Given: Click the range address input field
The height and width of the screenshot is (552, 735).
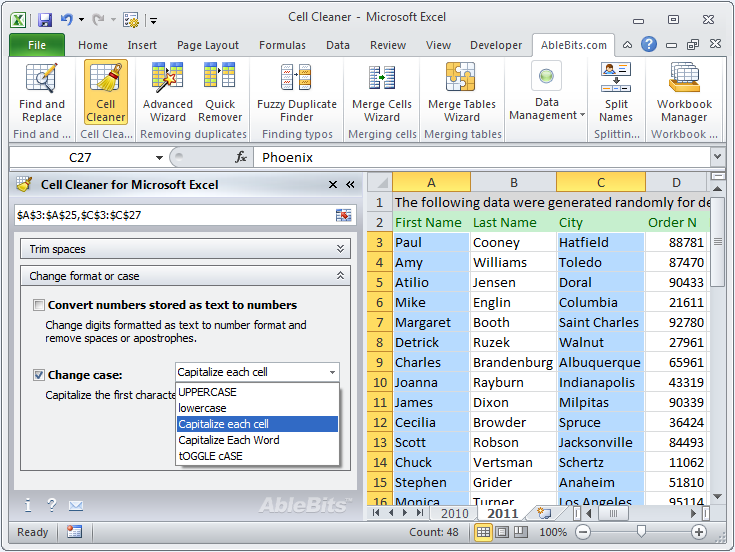Looking at the screenshot, I should 174,215.
